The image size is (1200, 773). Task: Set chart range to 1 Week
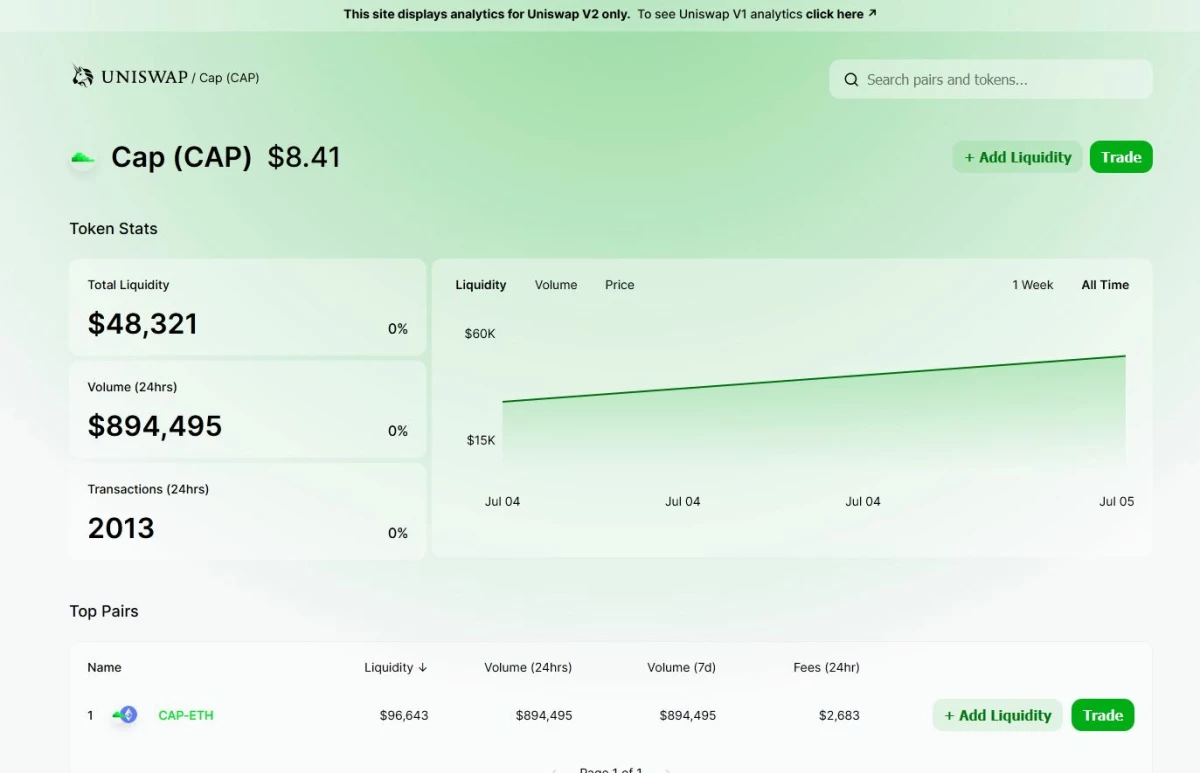1032,285
